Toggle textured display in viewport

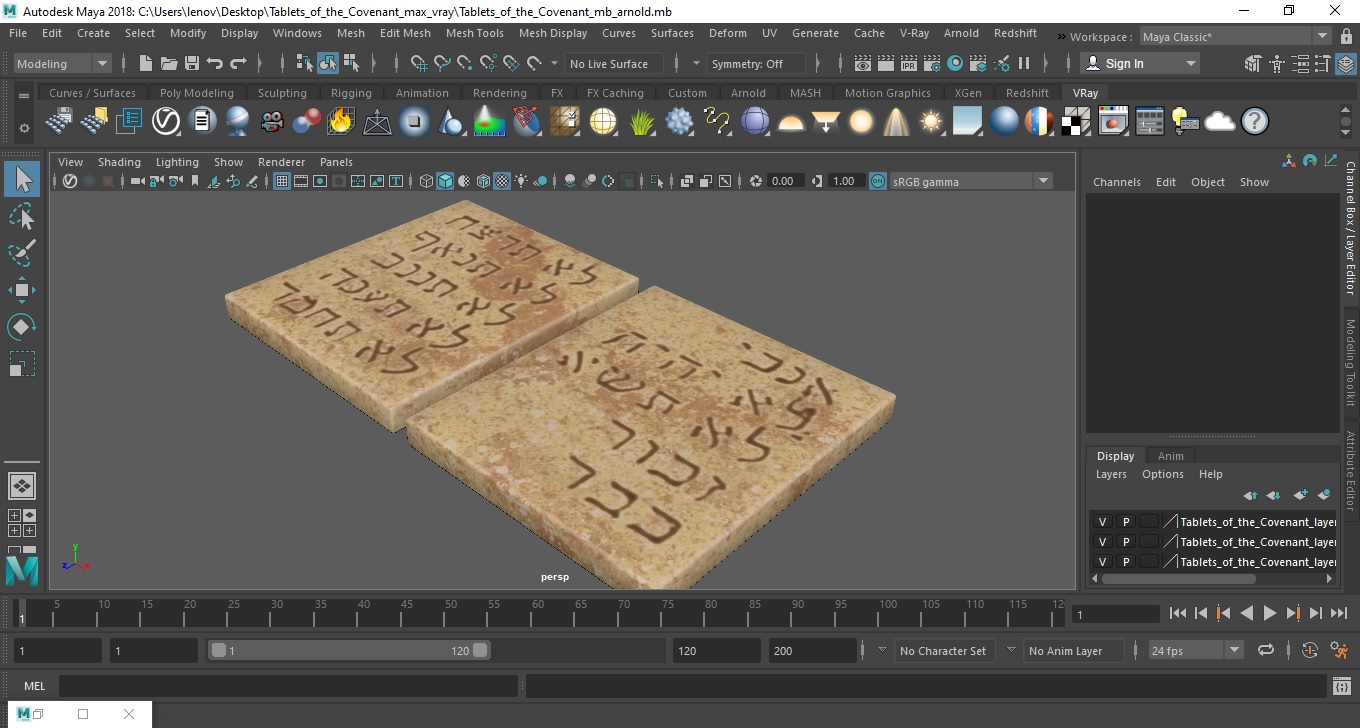click(x=503, y=181)
